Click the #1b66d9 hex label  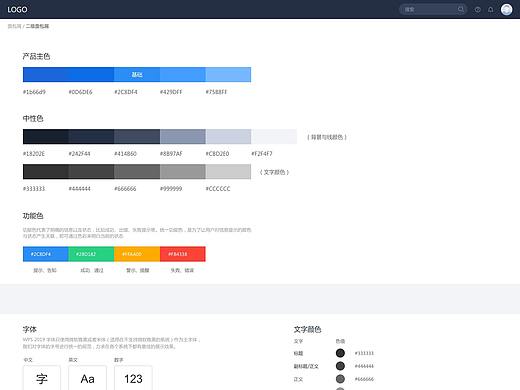point(34,92)
